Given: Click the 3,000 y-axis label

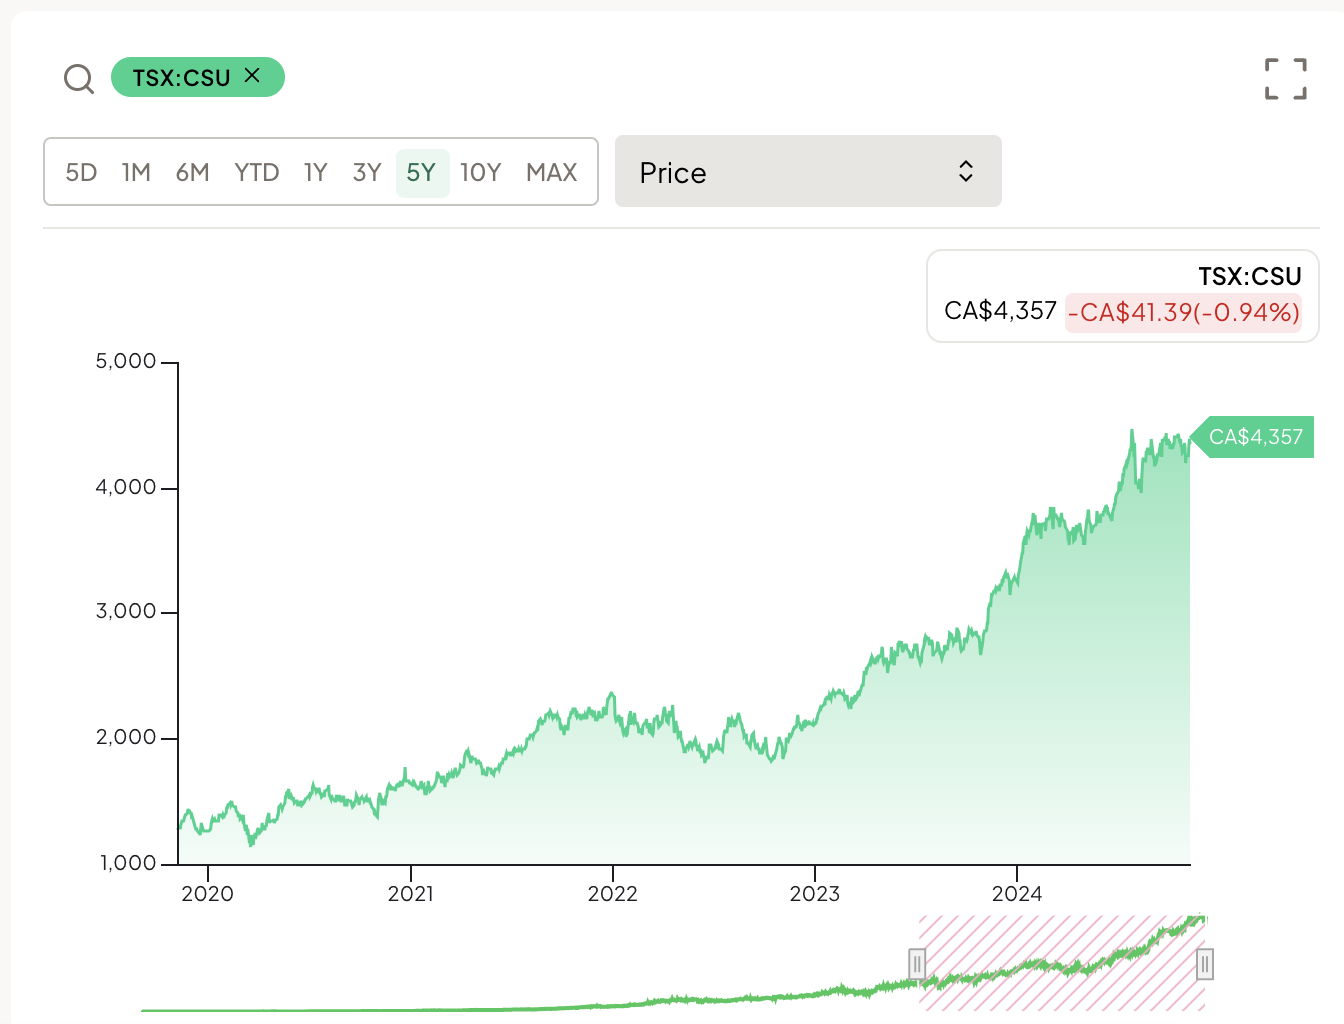Looking at the screenshot, I should click(126, 611).
